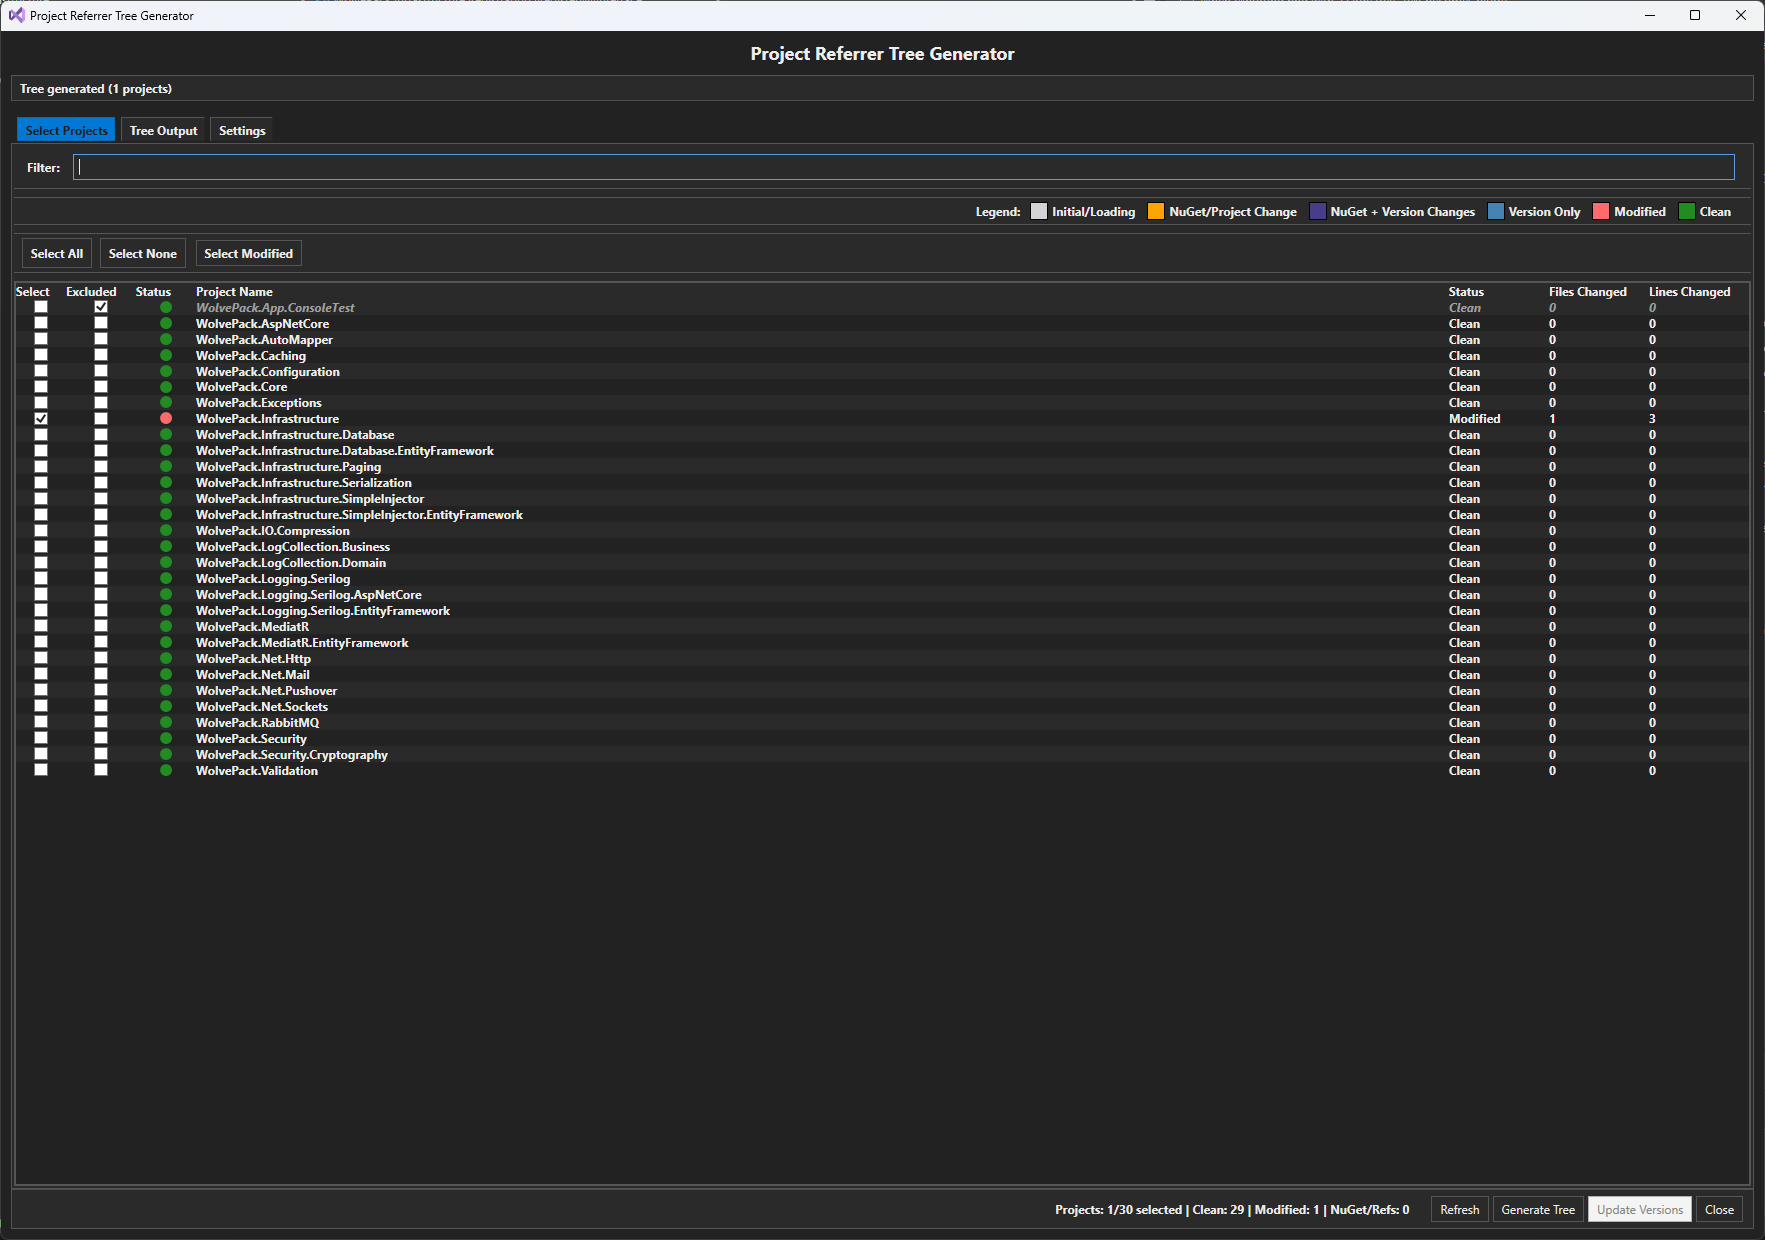
Task: Open the Settings tab
Action: pos(242,131)
